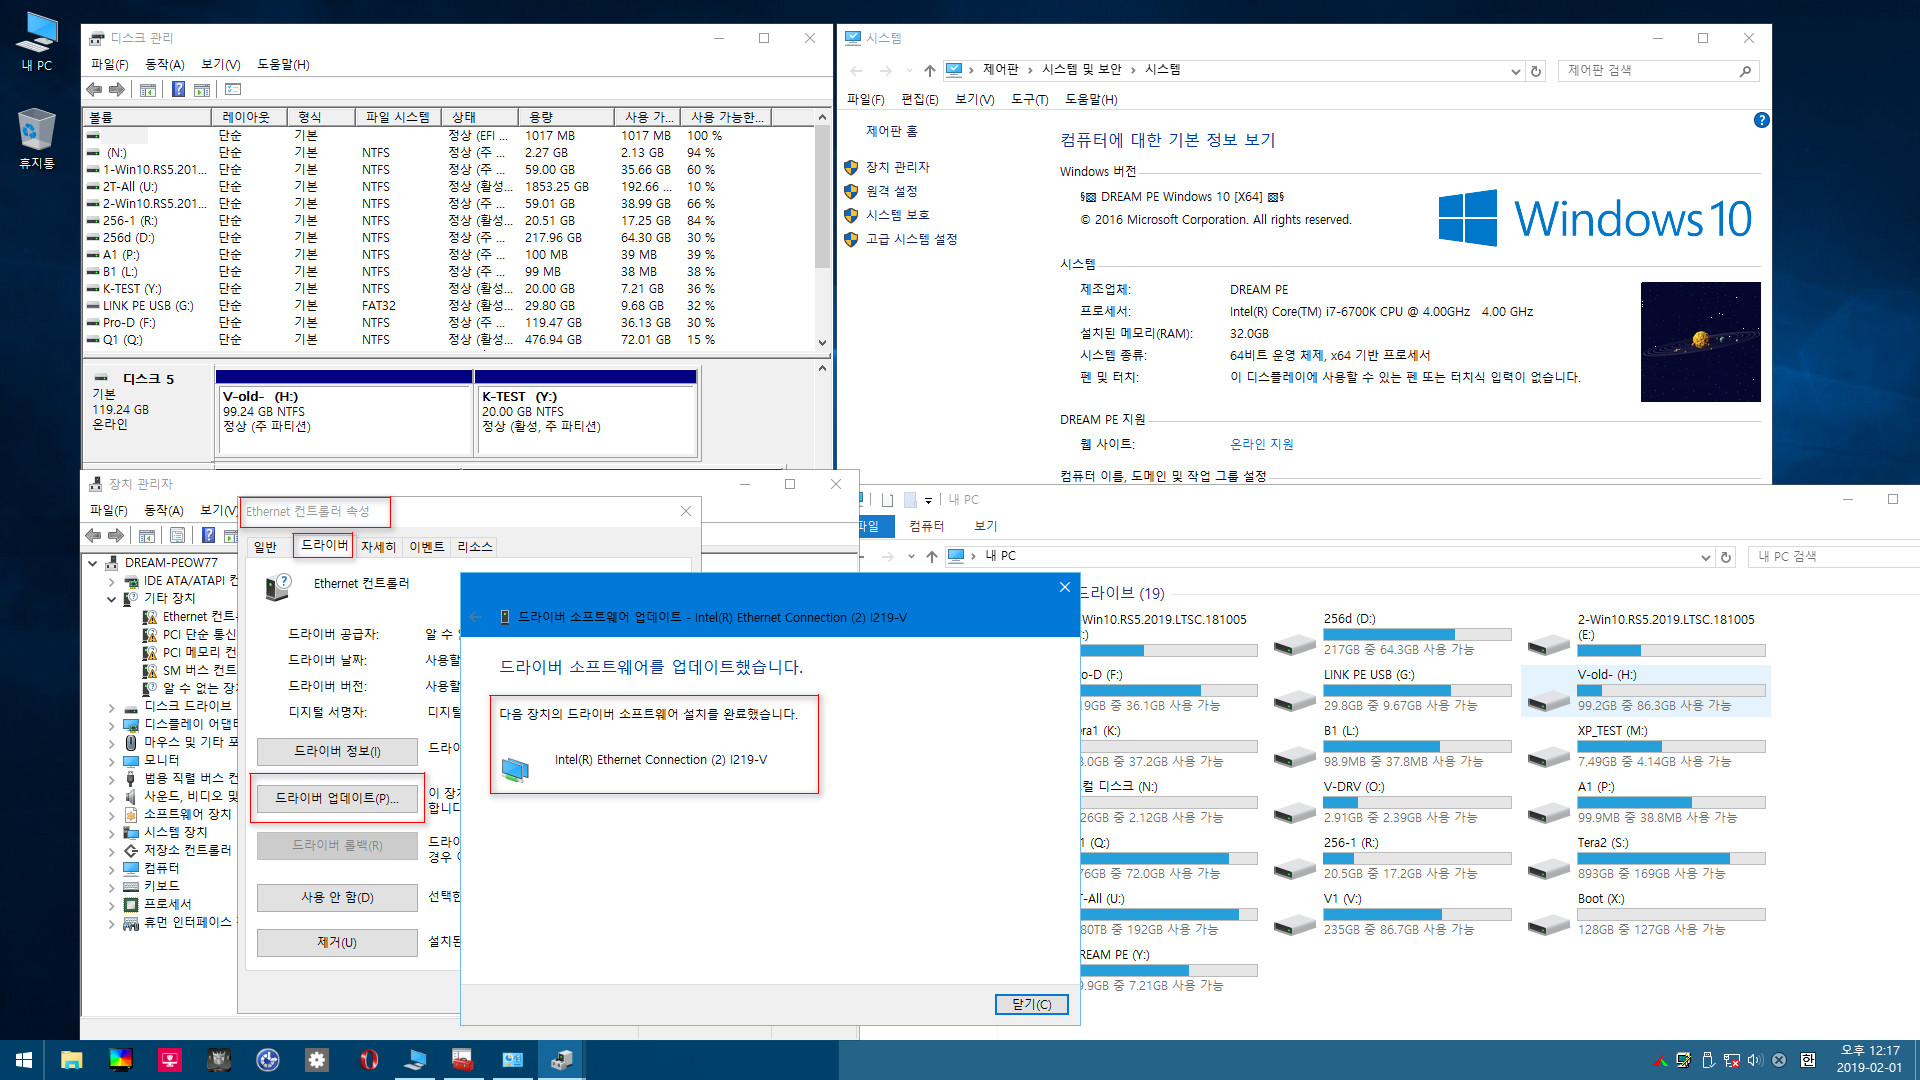Open 보기(V) menu in Disk Management
This screenshot has width=1920, height=1080.
pos(221,64)
